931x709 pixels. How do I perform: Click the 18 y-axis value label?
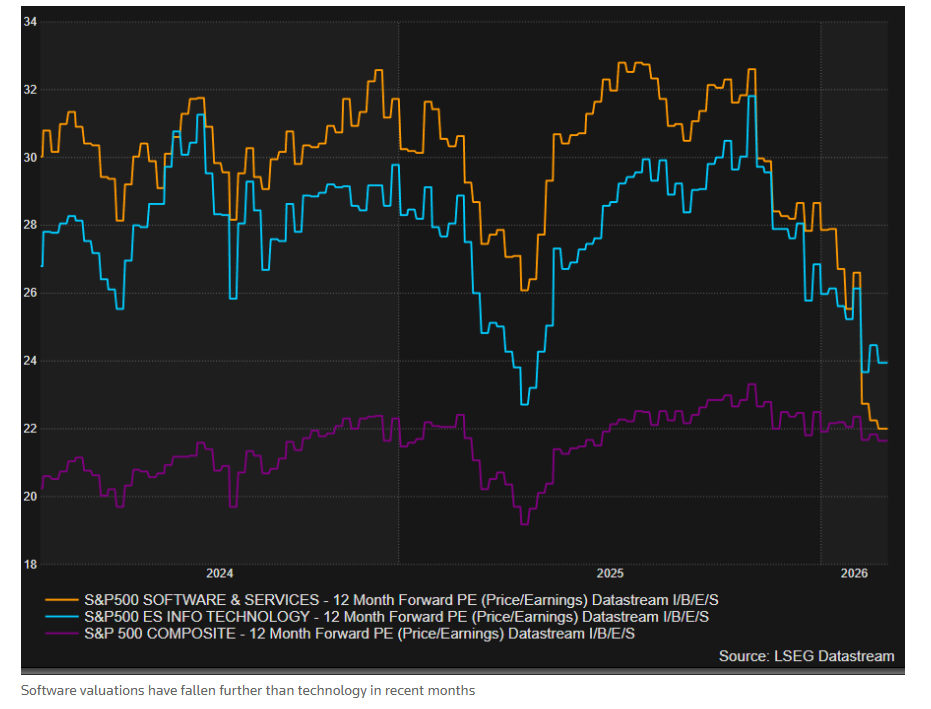[x=30, y=564]
